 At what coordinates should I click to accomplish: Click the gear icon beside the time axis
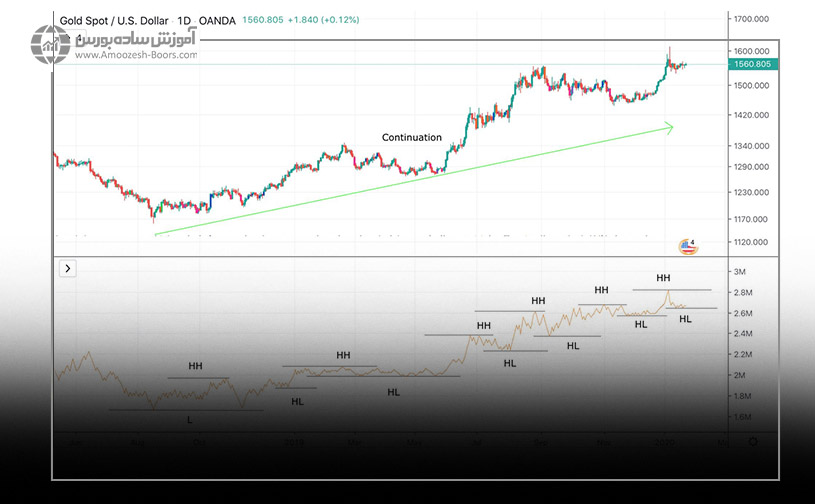click(753, 440)
